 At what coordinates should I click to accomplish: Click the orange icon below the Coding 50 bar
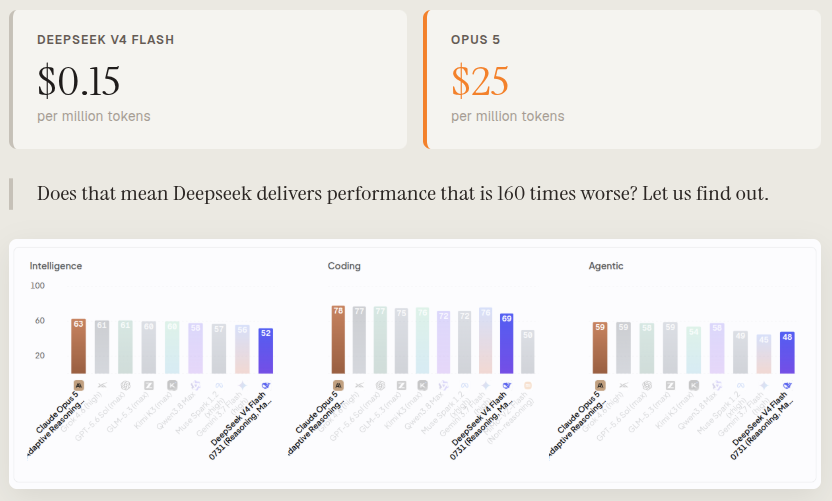pos(527,385)
